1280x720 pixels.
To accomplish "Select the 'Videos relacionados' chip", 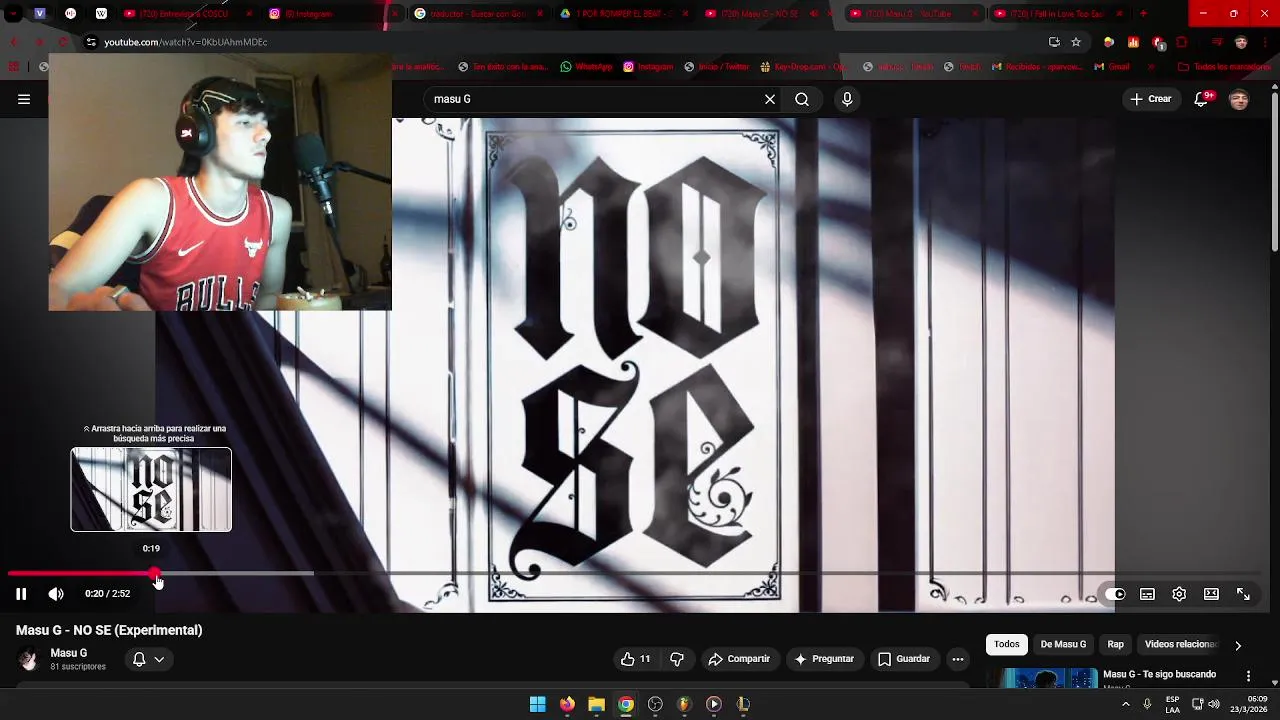I will pos(1180,644).
